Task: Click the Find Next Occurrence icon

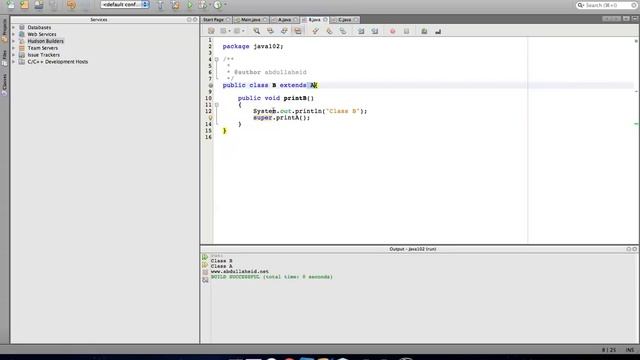Action: pyautogui.click(x=284, y=31)
